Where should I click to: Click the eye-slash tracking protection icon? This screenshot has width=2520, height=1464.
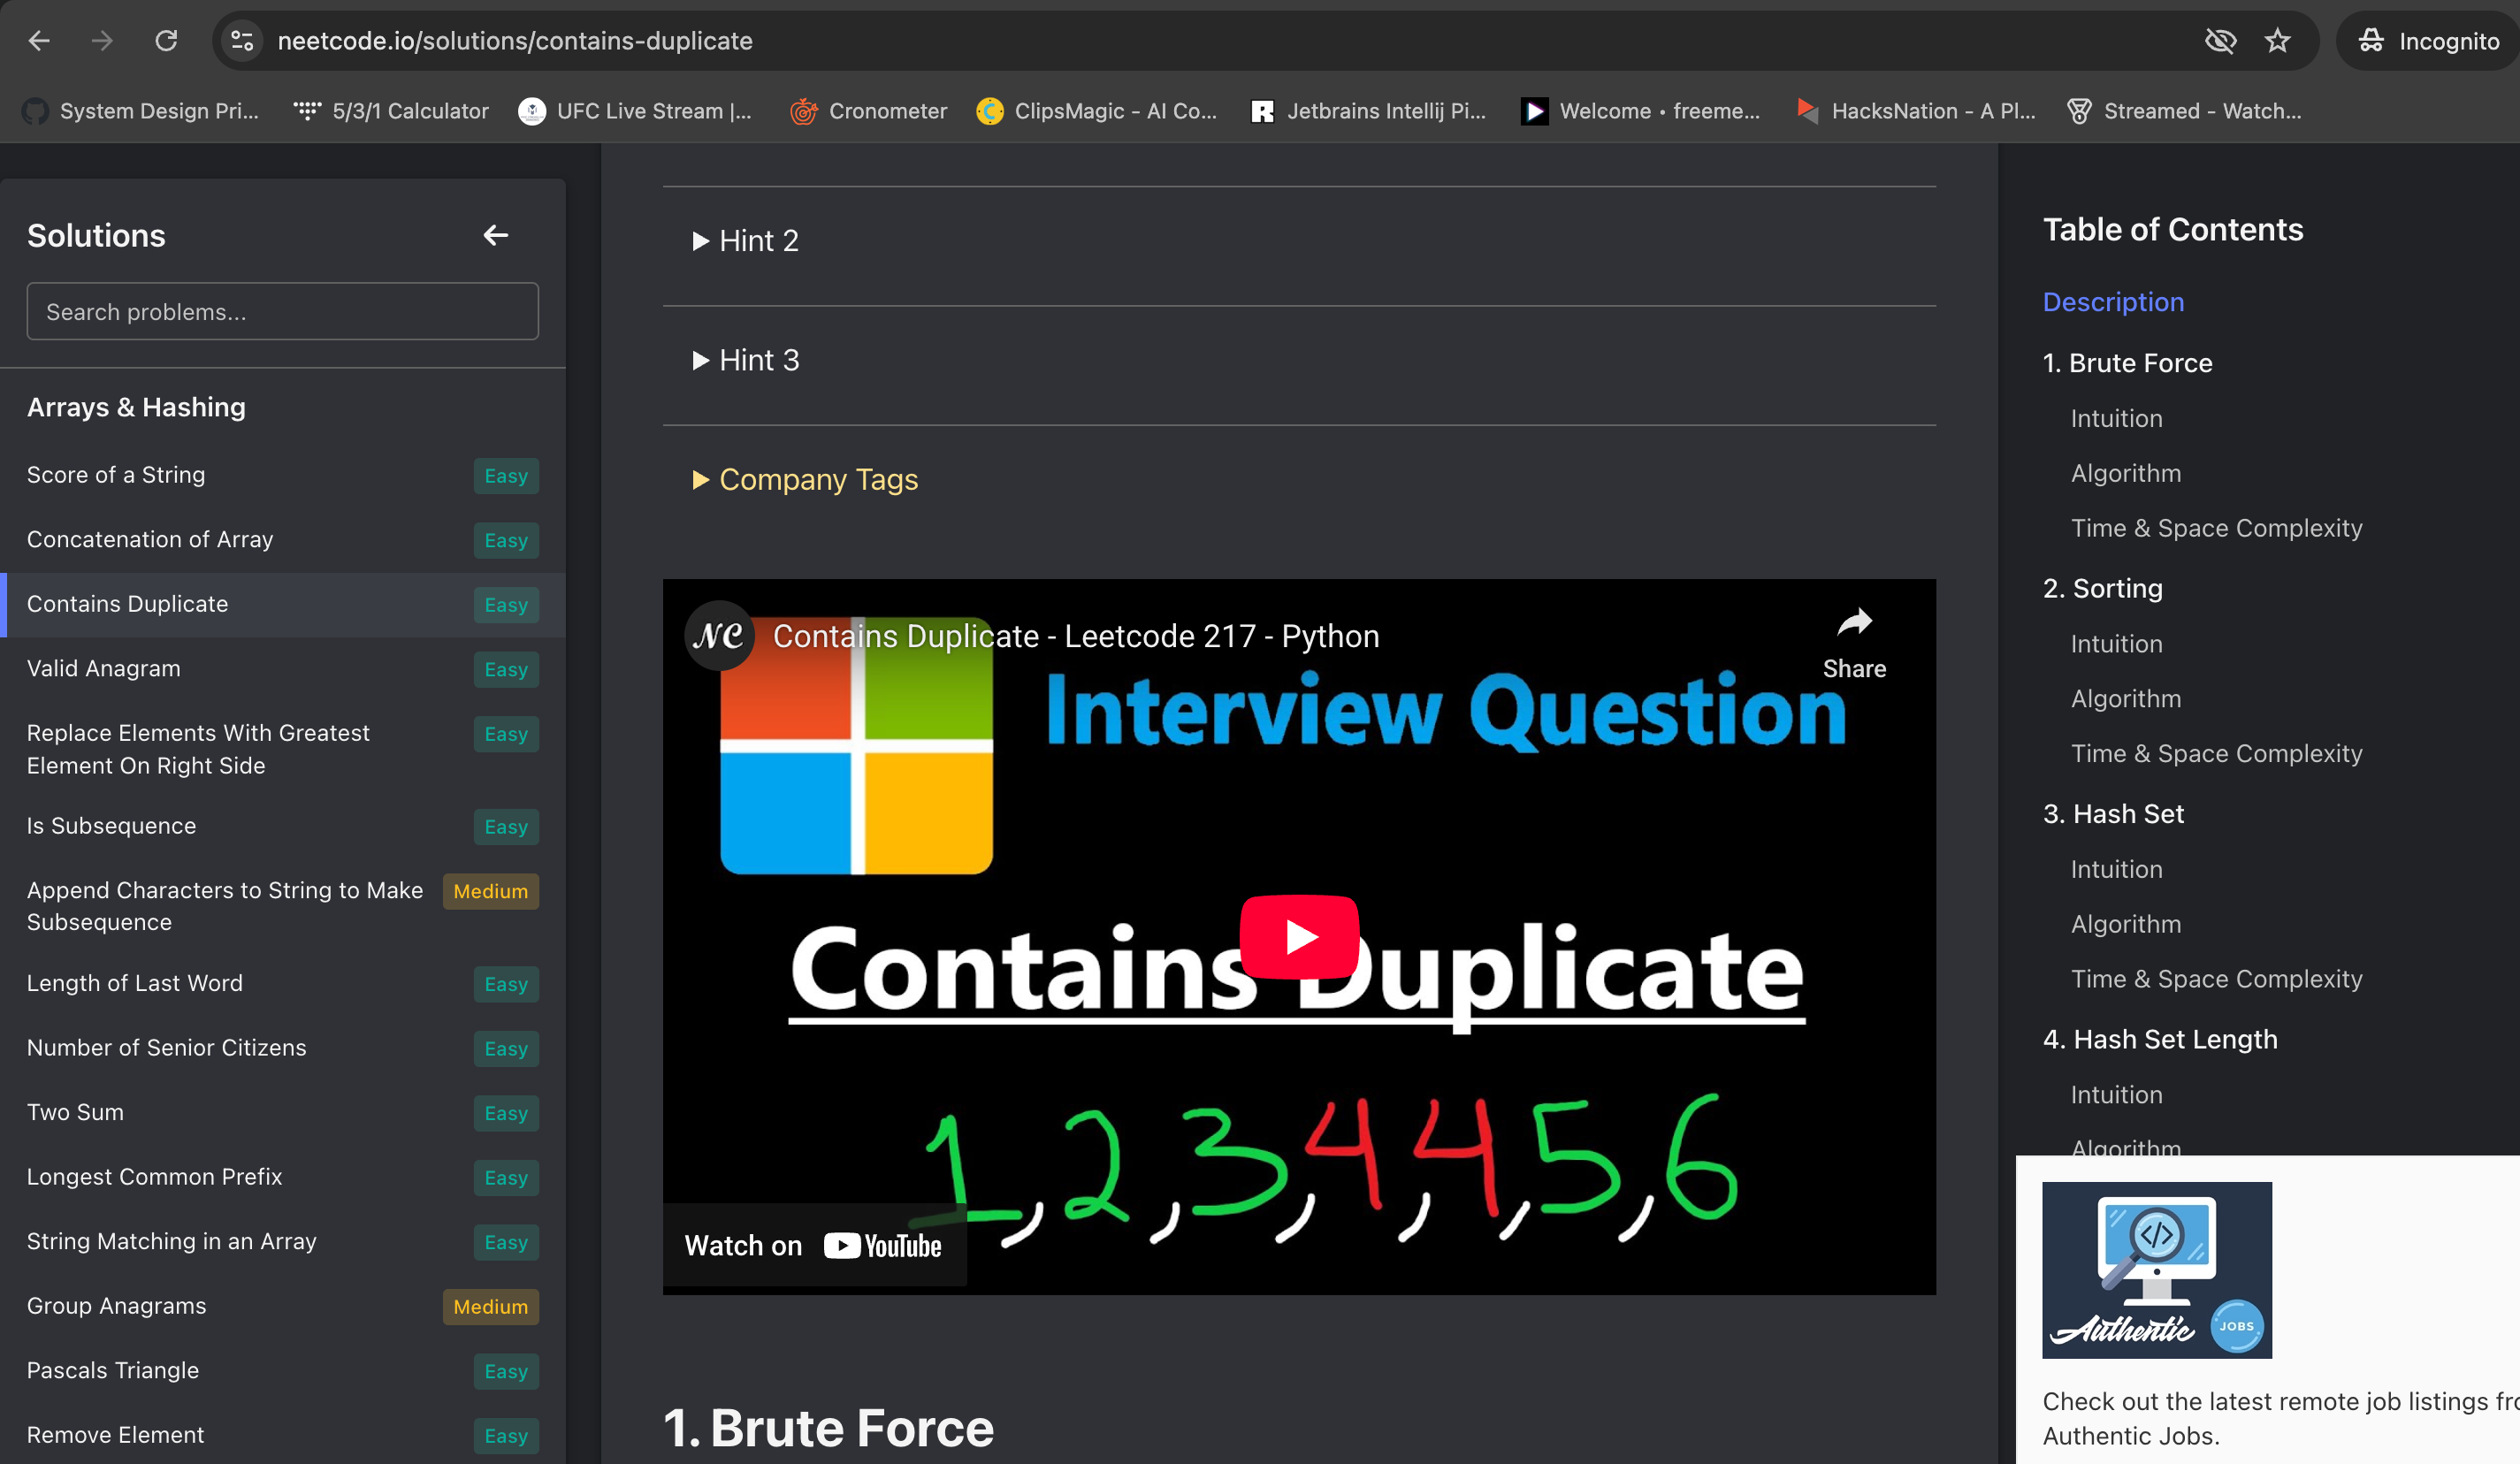click(2220, 41)
